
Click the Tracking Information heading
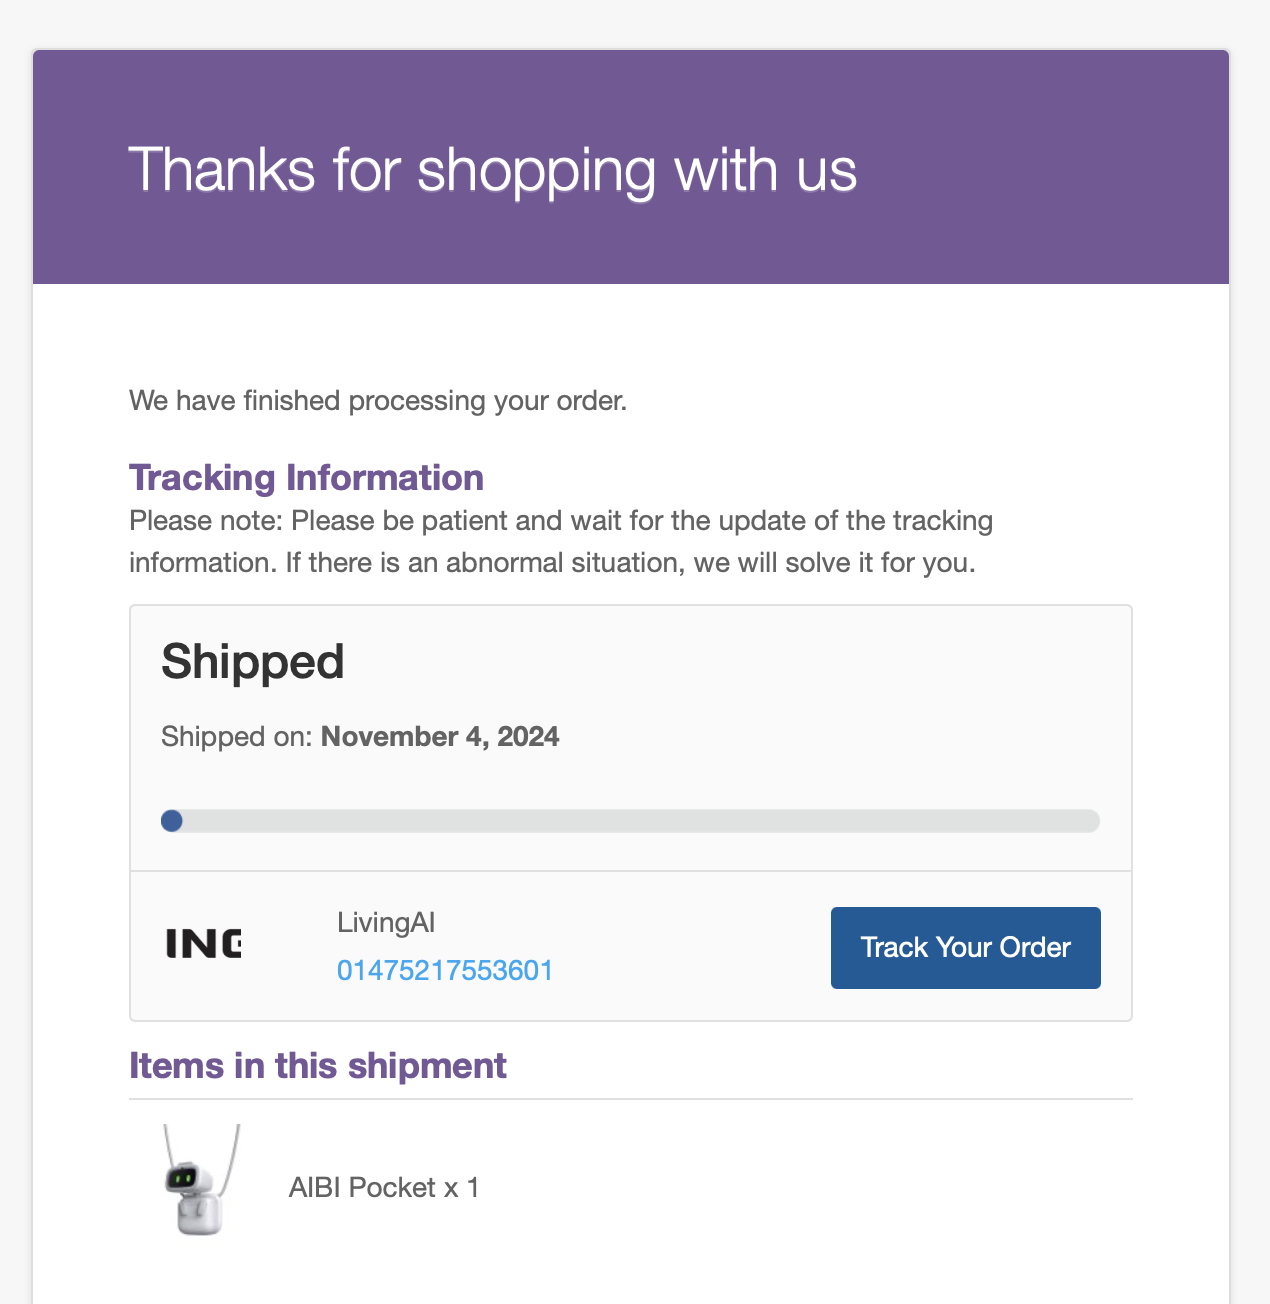(x=306, y=478)
